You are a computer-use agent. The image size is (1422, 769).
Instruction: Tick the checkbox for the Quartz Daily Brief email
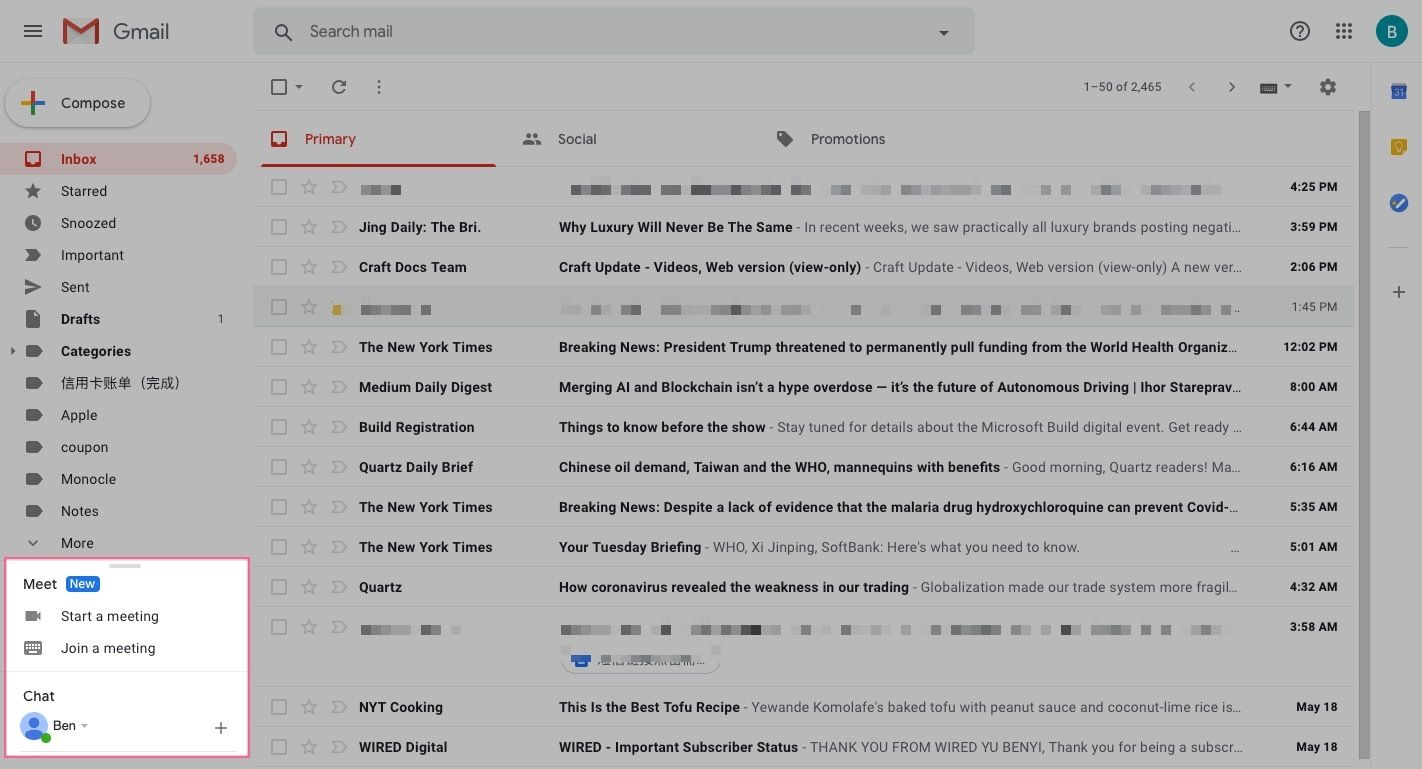279,467
